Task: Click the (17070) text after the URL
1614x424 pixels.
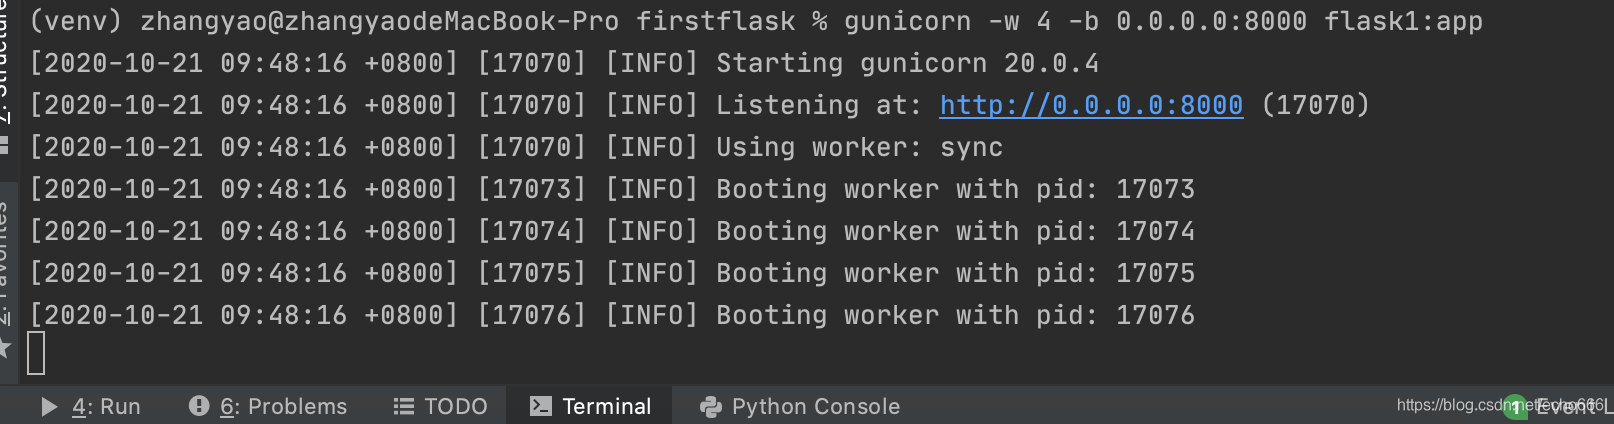Action: 1315,105
